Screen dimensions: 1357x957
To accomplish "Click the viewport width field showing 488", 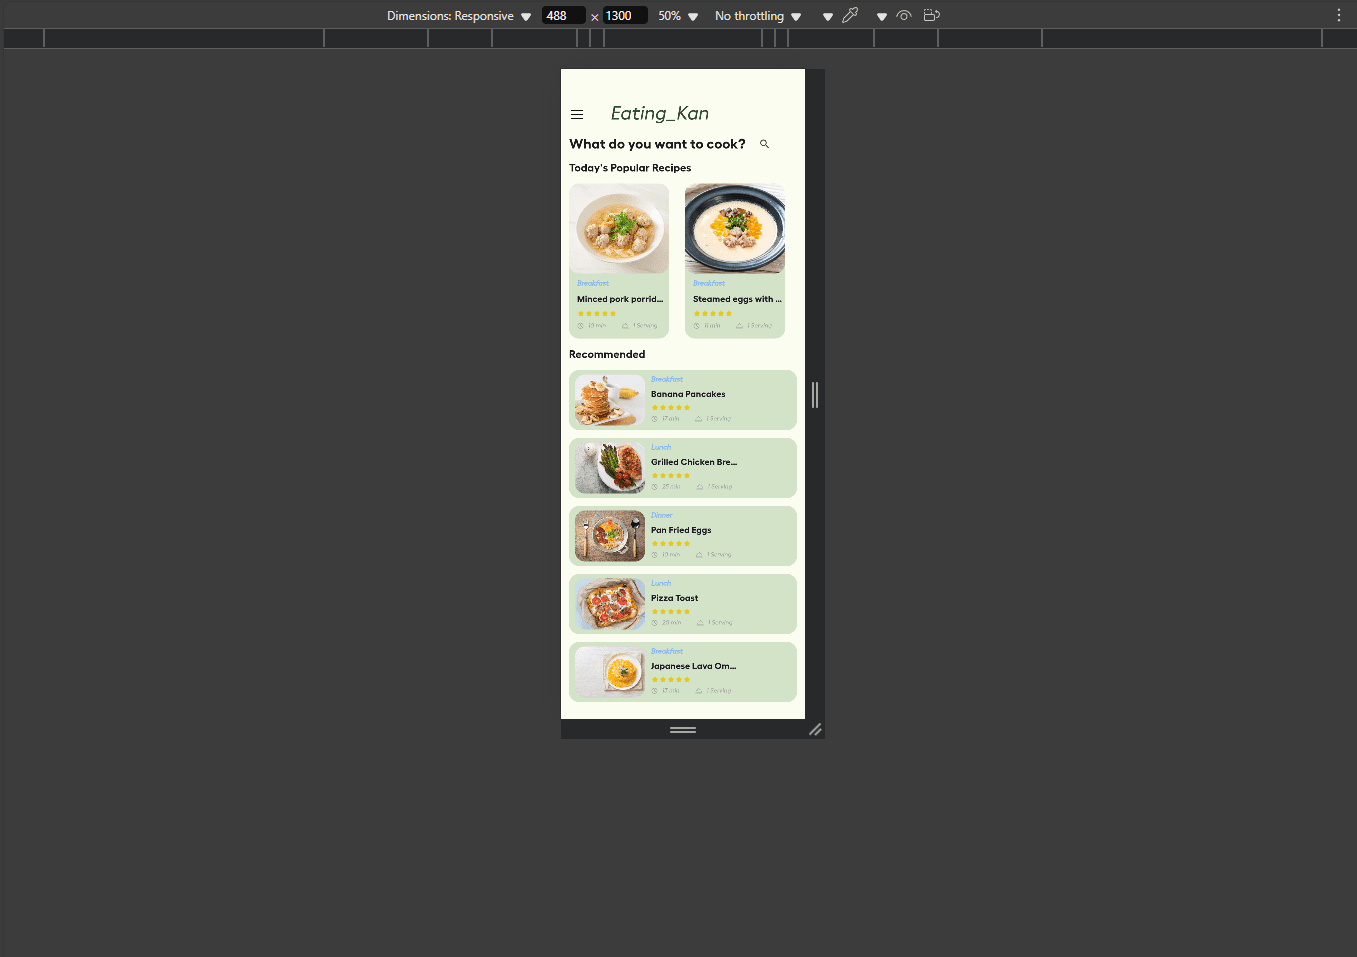I will click(563, 16).
